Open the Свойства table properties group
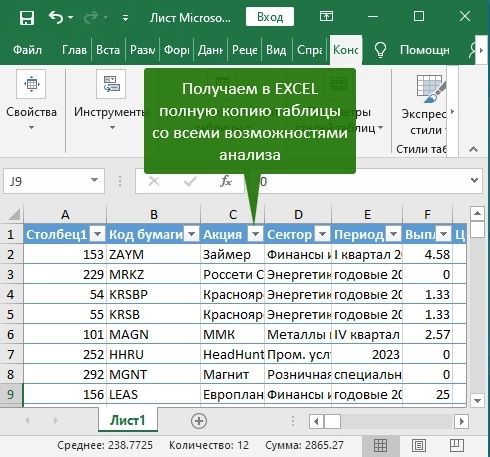 (31, 100)
